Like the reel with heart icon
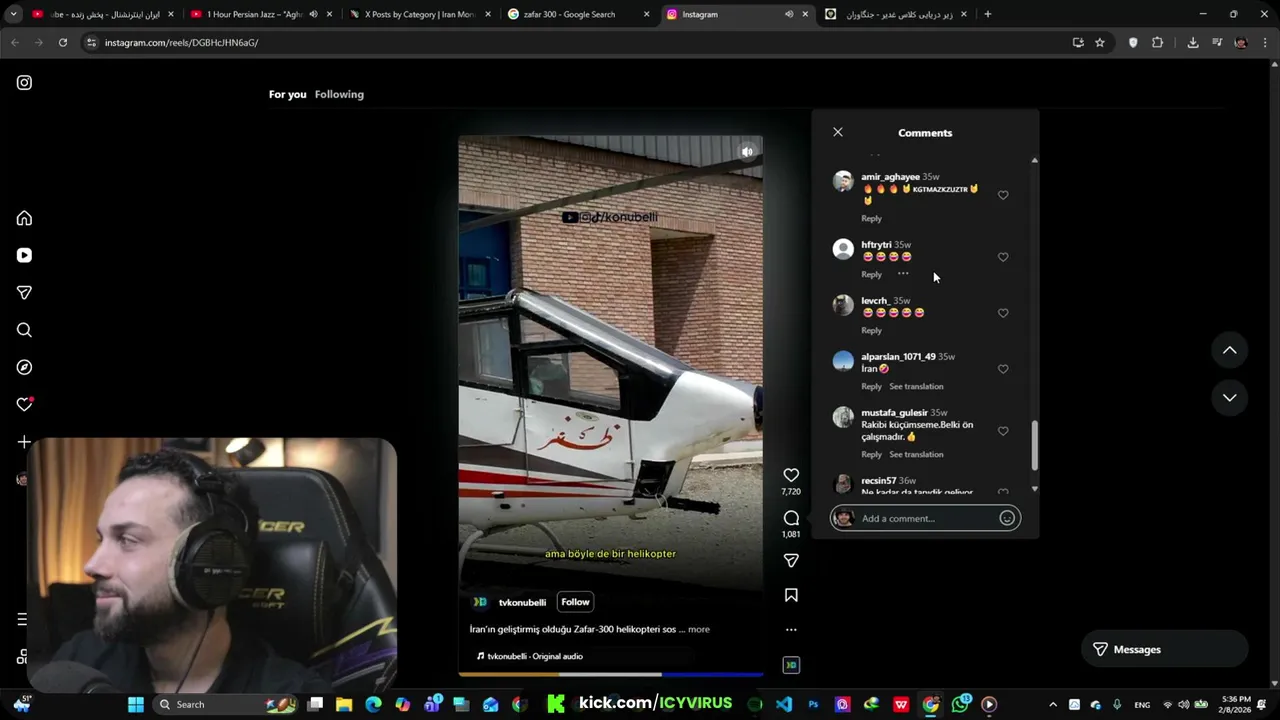 click(791, 475)
